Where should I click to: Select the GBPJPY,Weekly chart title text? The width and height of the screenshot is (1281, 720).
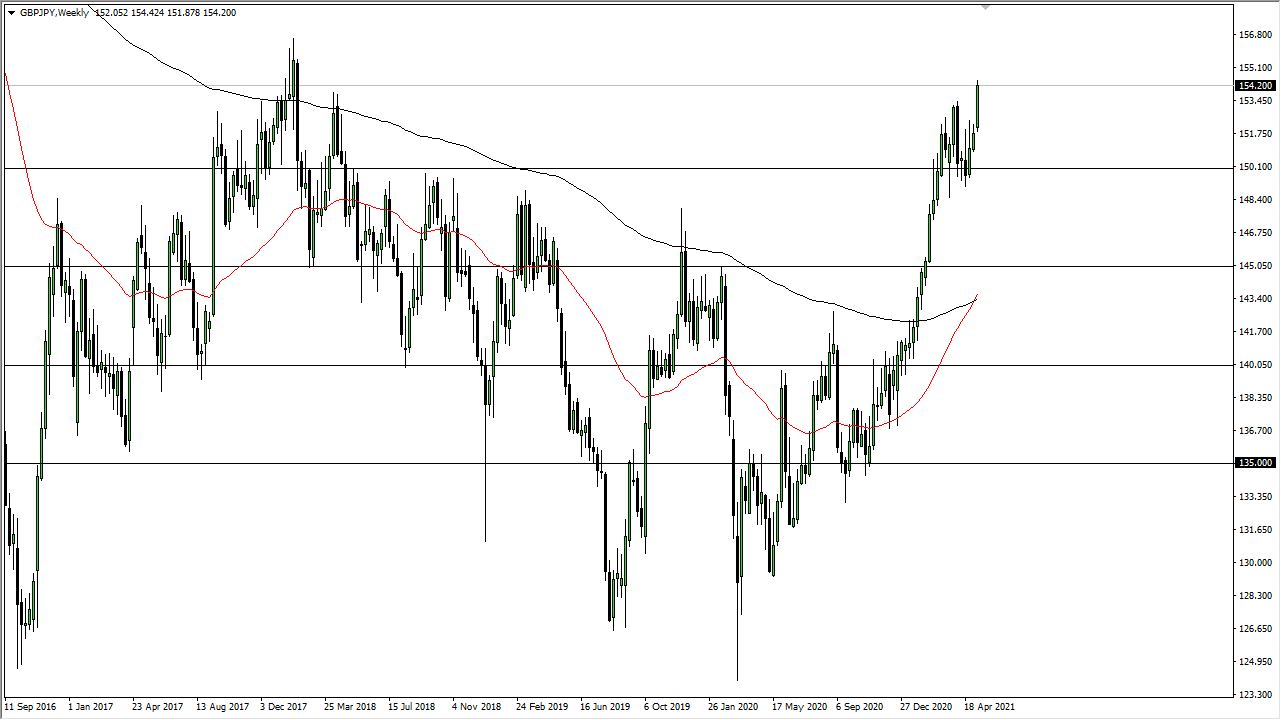[55, 13]
